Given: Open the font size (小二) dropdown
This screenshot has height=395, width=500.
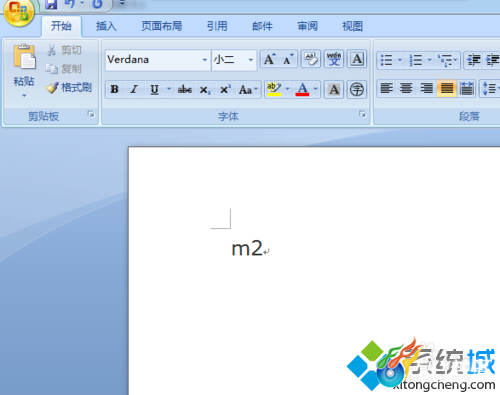Looking at the screenshot, I should click(x=250, y=60).
